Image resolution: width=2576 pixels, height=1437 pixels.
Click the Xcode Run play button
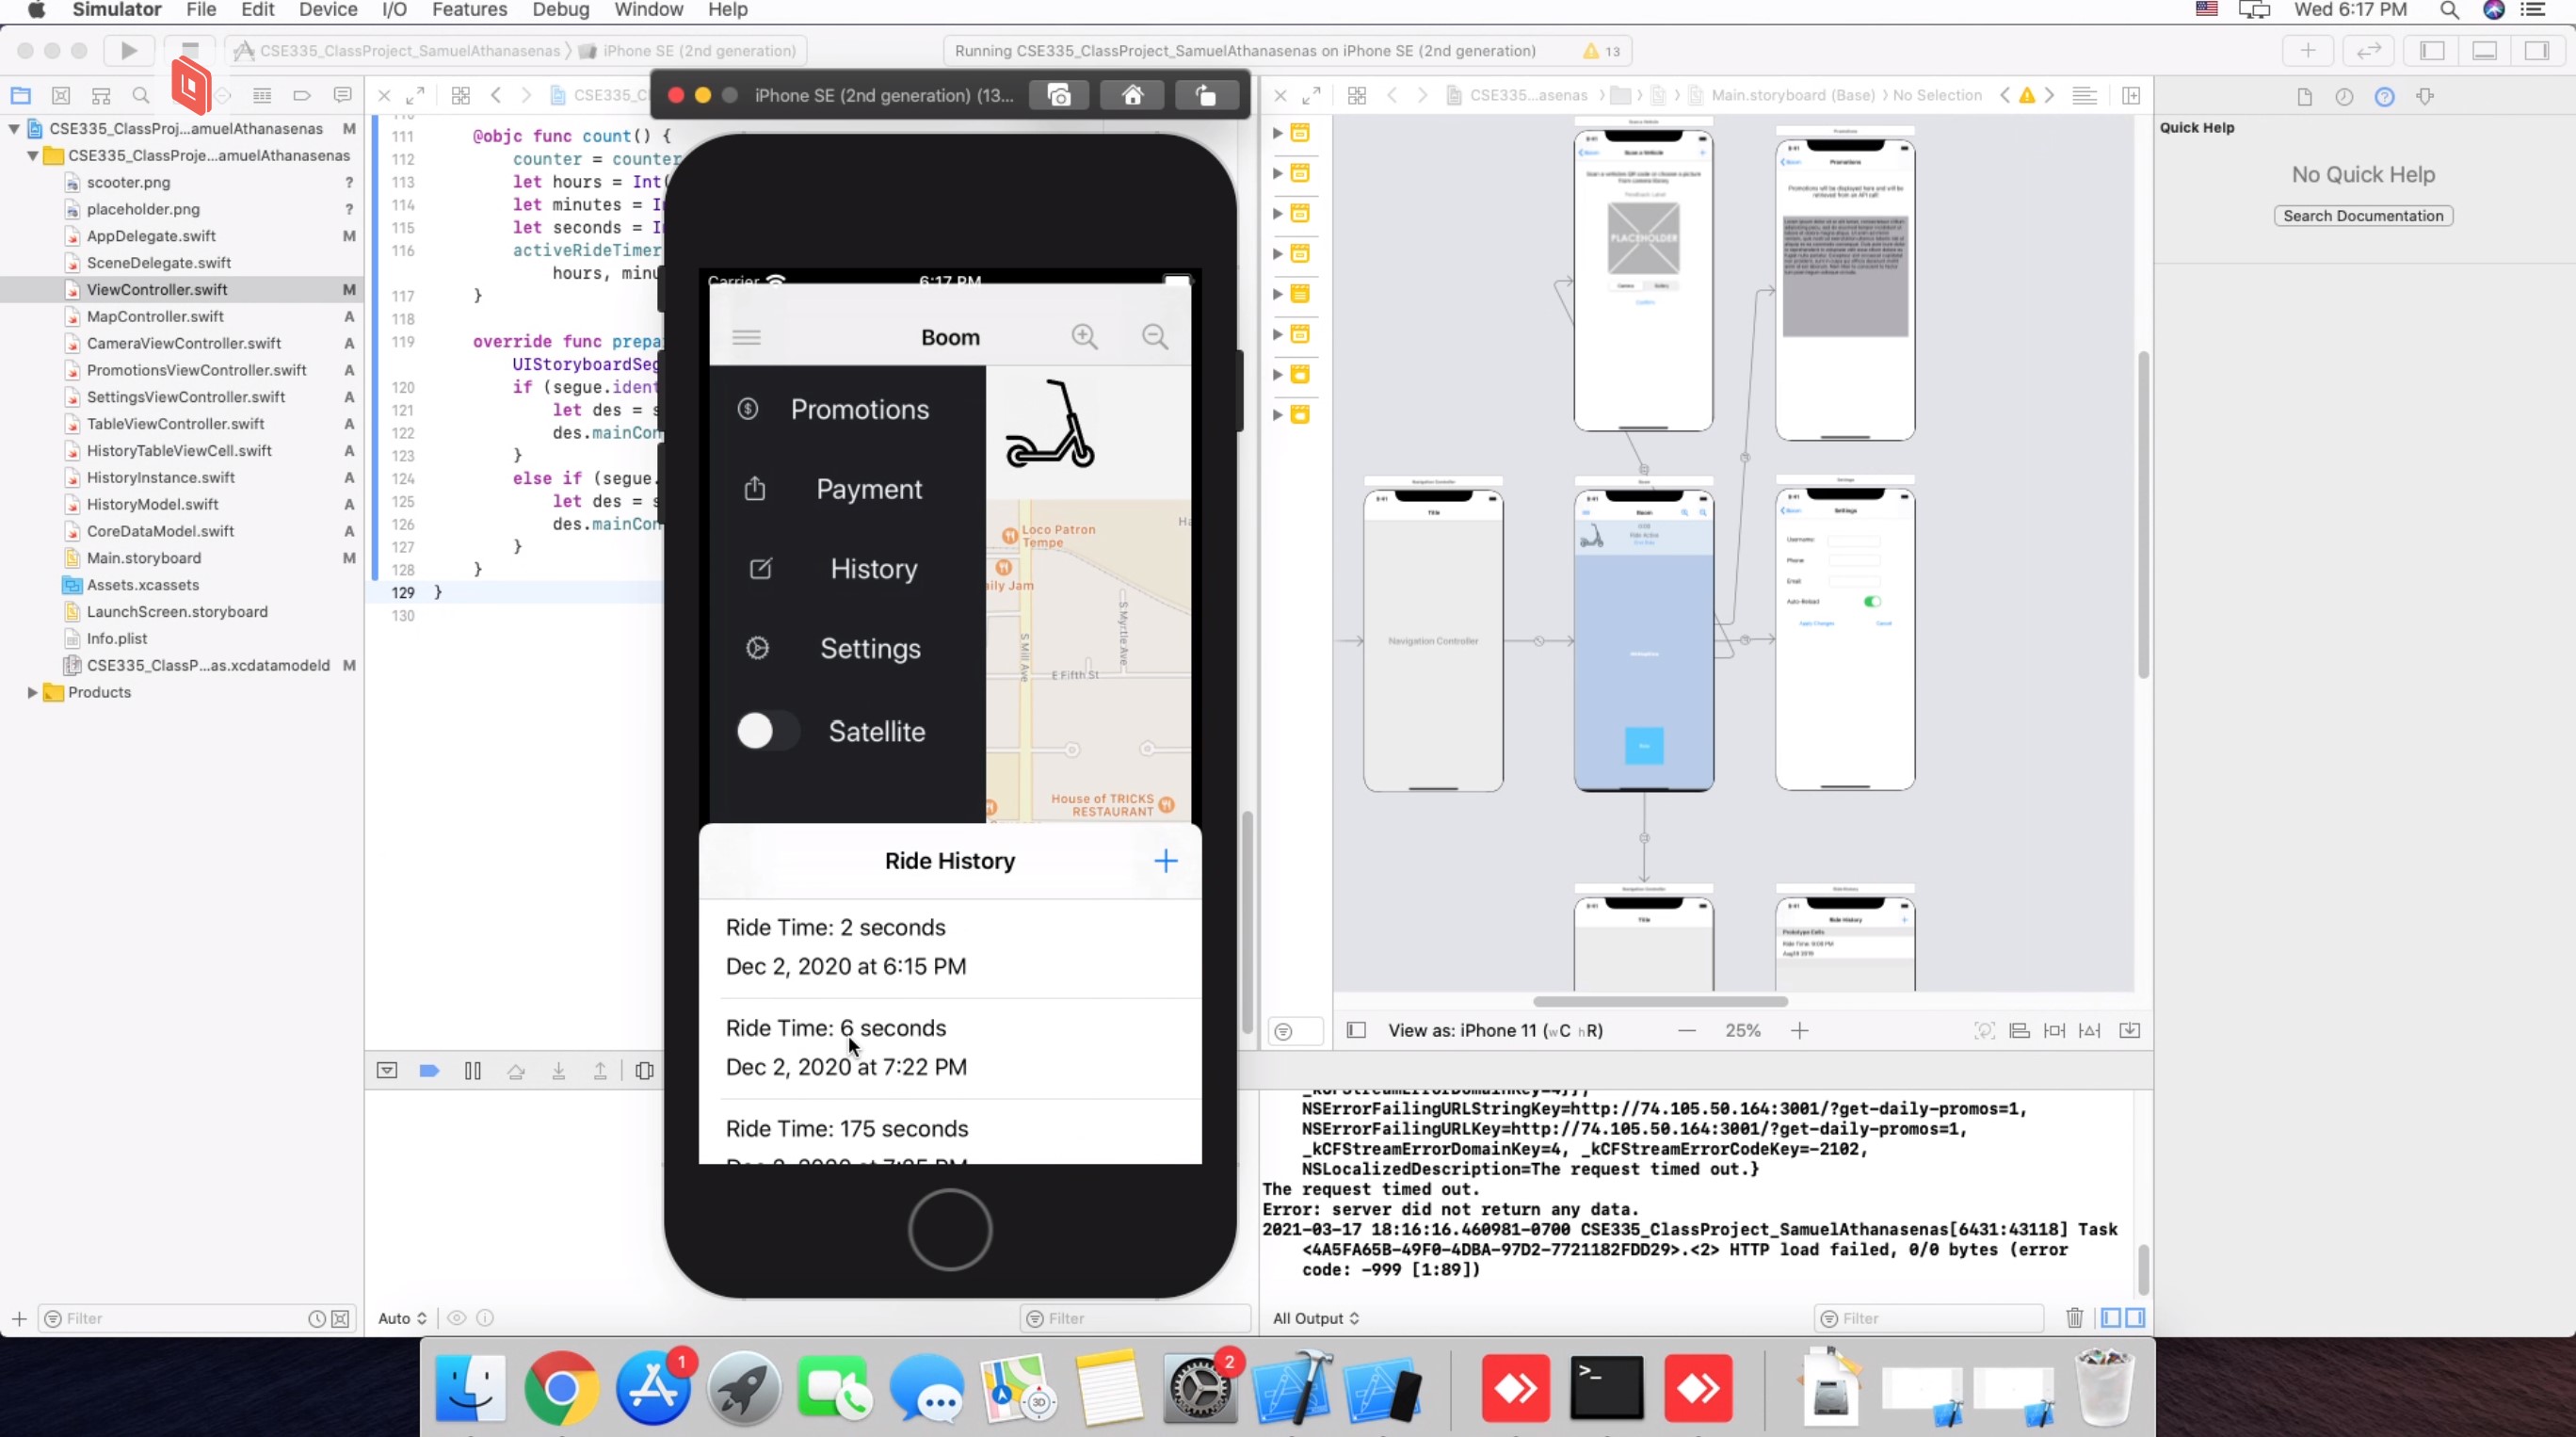pyautogui.click(x=129, y=50)
